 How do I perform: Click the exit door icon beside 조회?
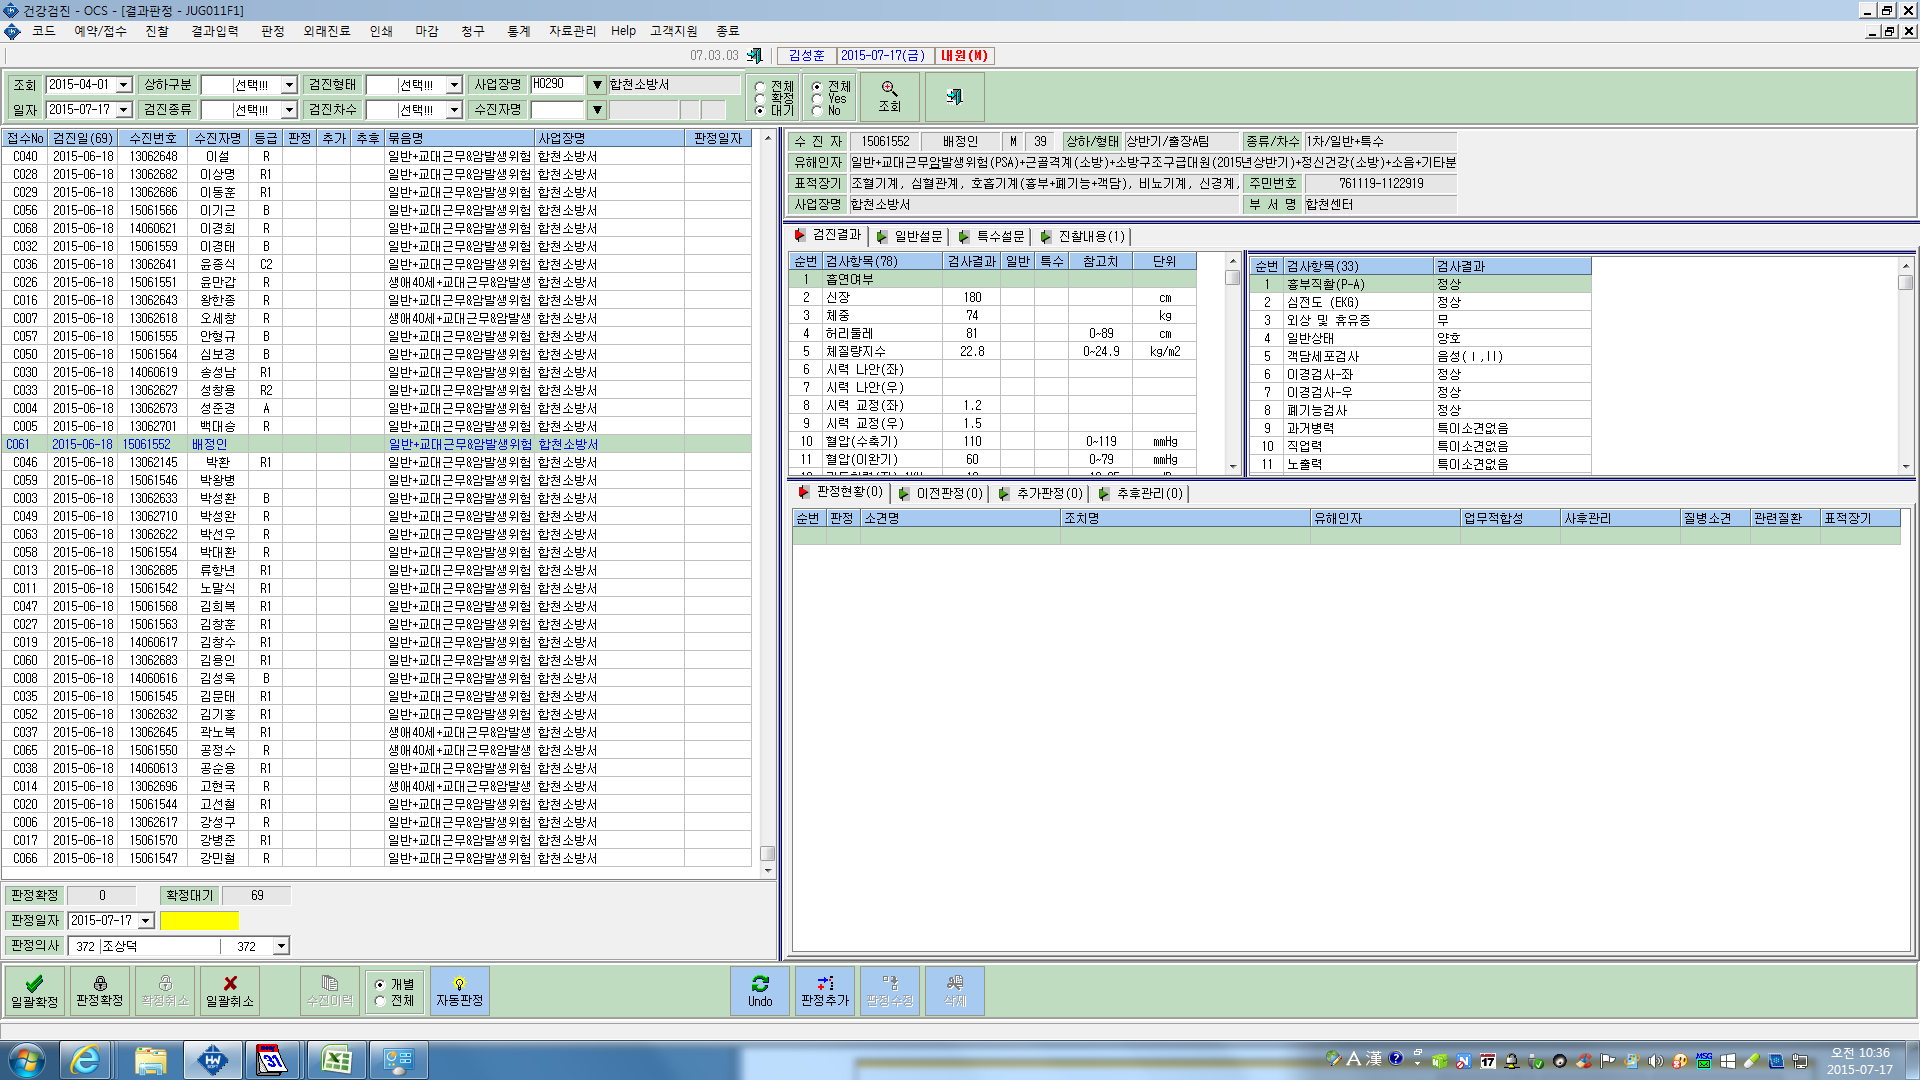(x=954, y=96)
